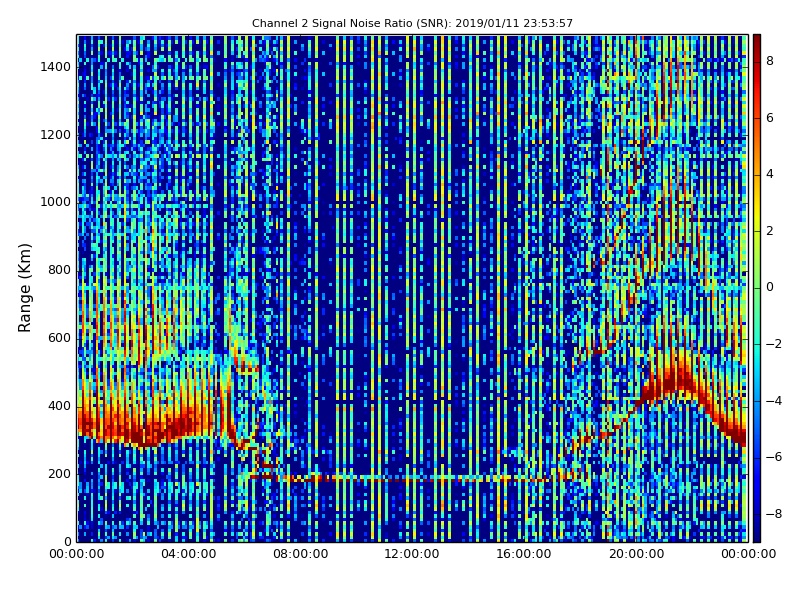This screenshot has height=600, width=800.
Task: Click the 04:00:00 time tick label
Action: pyautogui.click(x=189, y=554)
